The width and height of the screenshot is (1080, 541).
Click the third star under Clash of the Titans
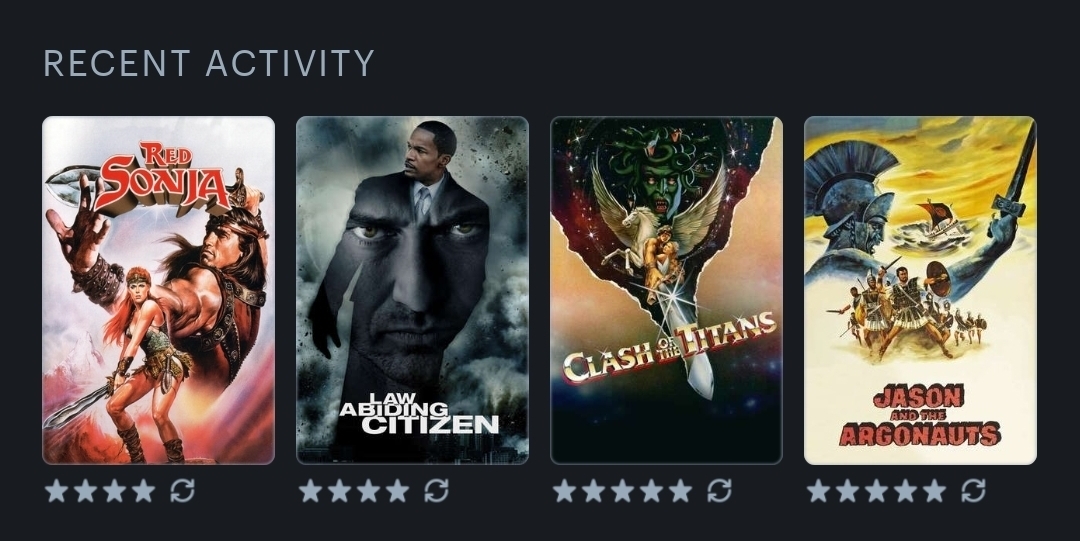[x=623, y=491]
